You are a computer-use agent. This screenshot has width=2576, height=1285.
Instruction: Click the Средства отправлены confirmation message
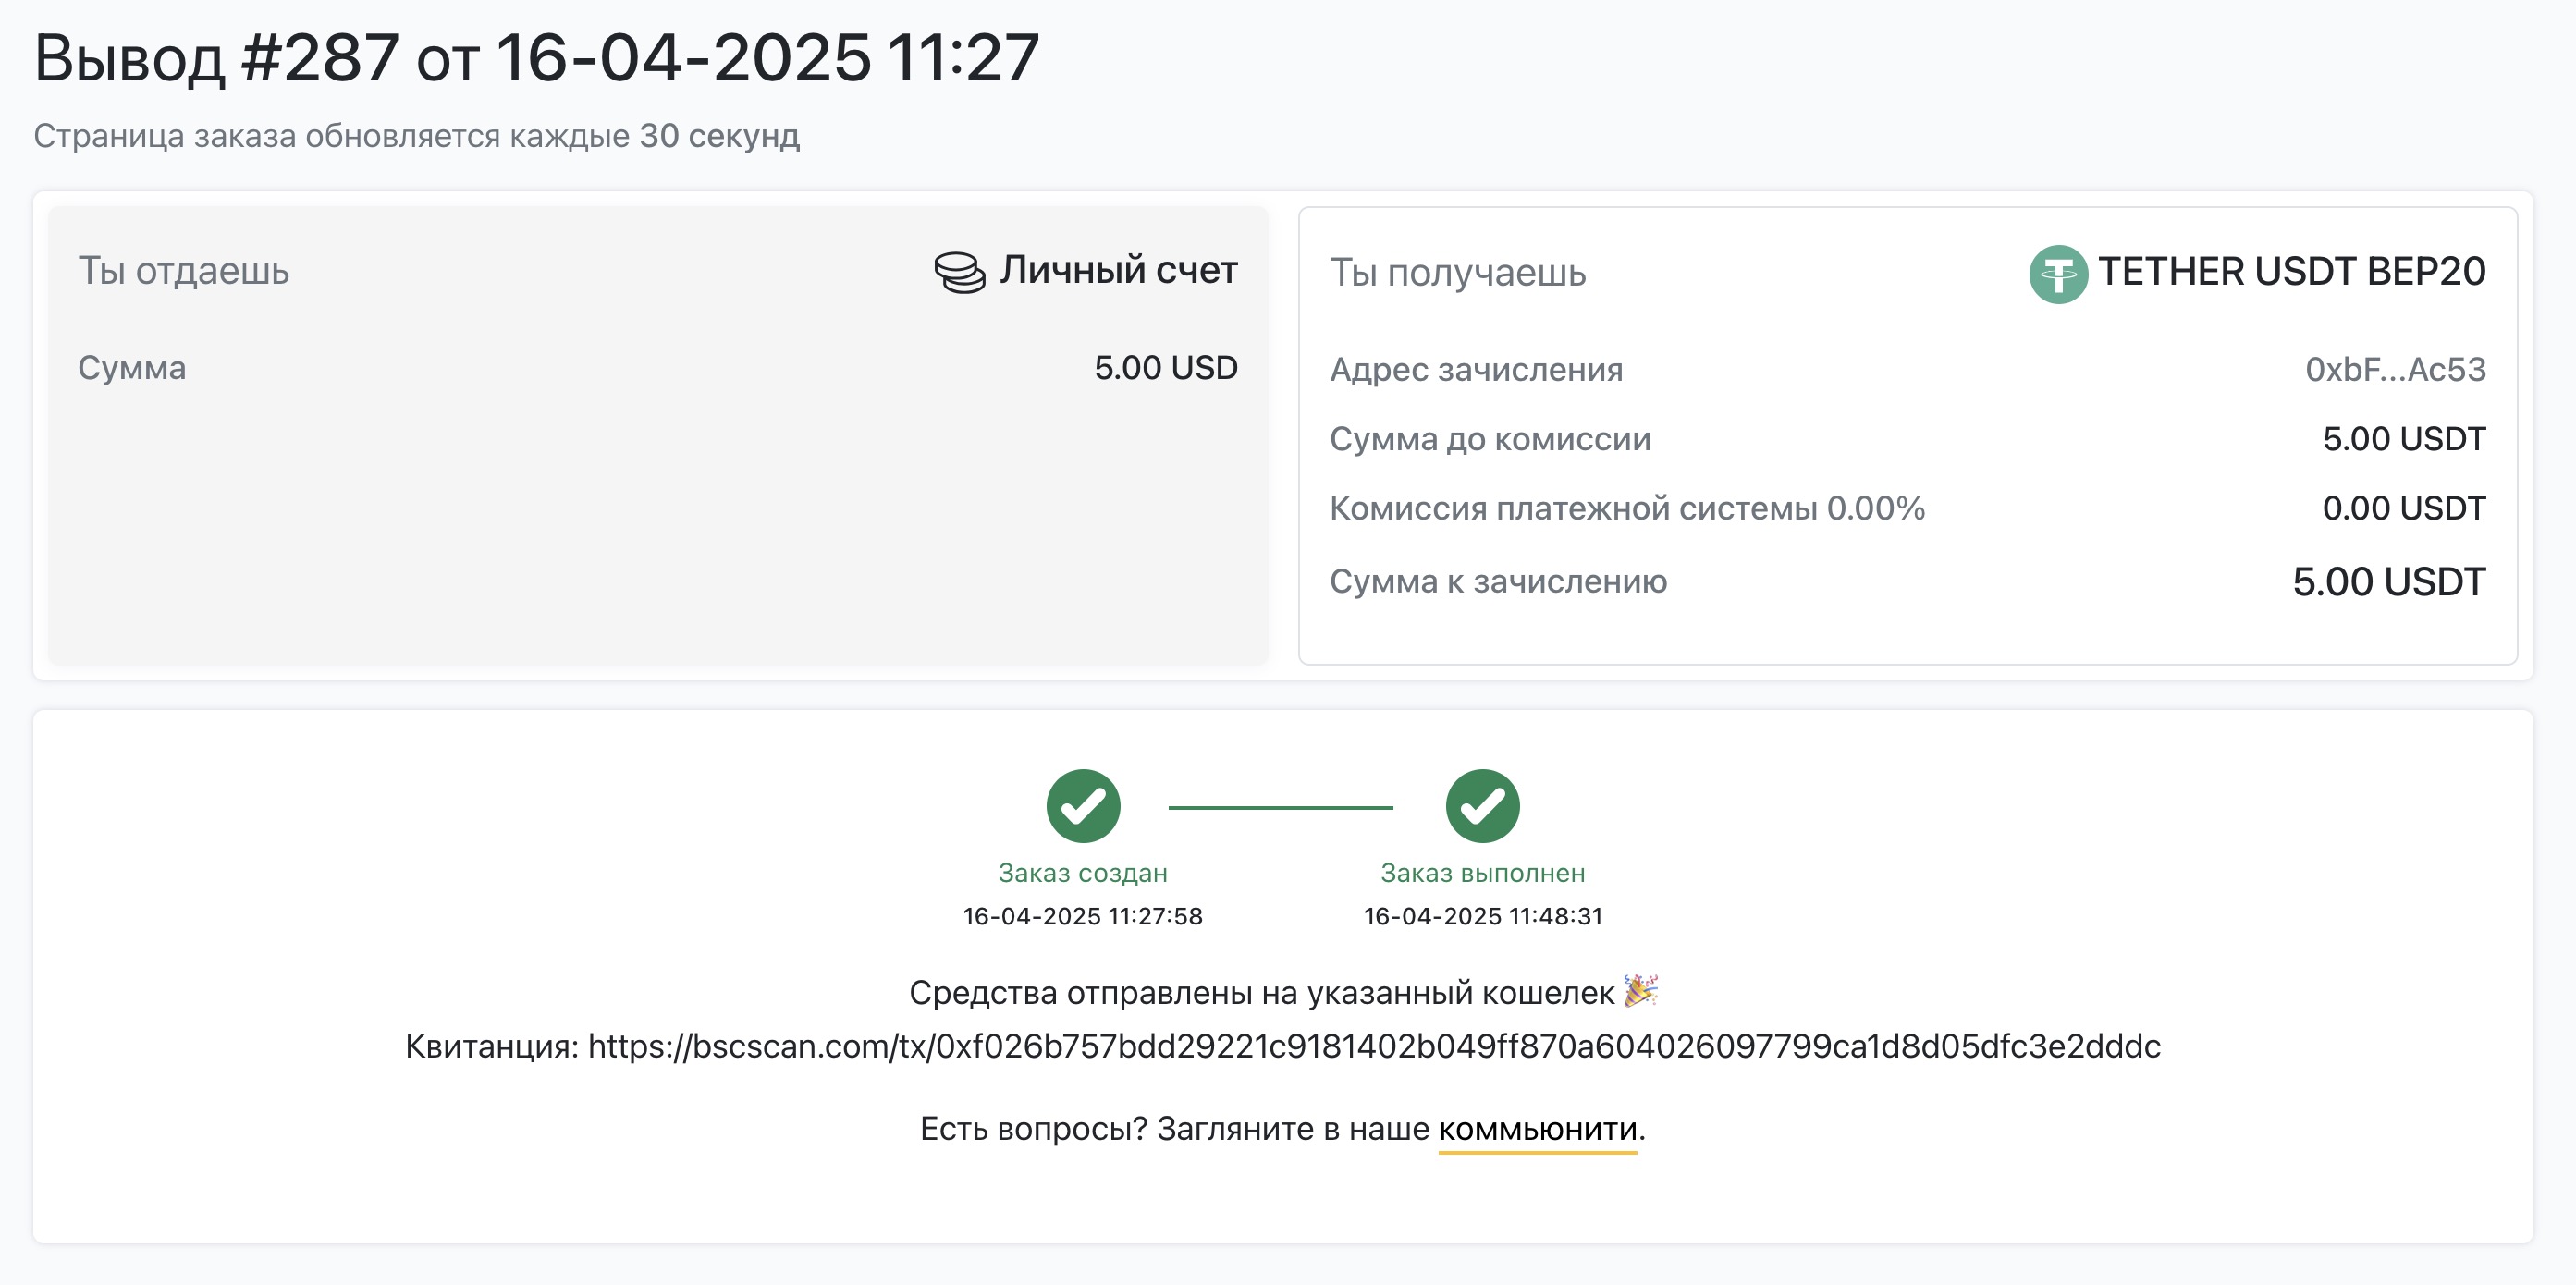coord(1261,993)
